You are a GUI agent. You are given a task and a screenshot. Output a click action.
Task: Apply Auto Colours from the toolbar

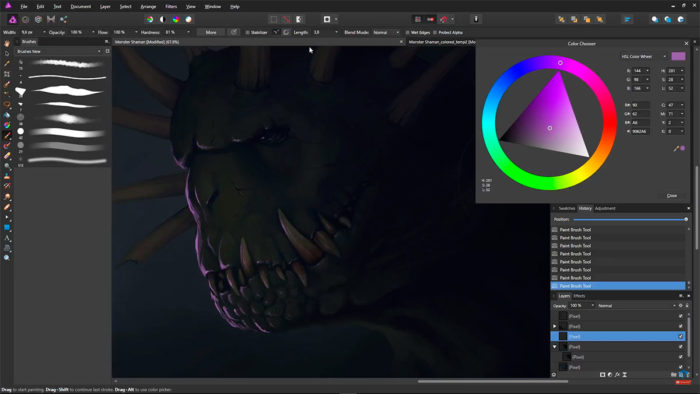click(x=176, y=20)
